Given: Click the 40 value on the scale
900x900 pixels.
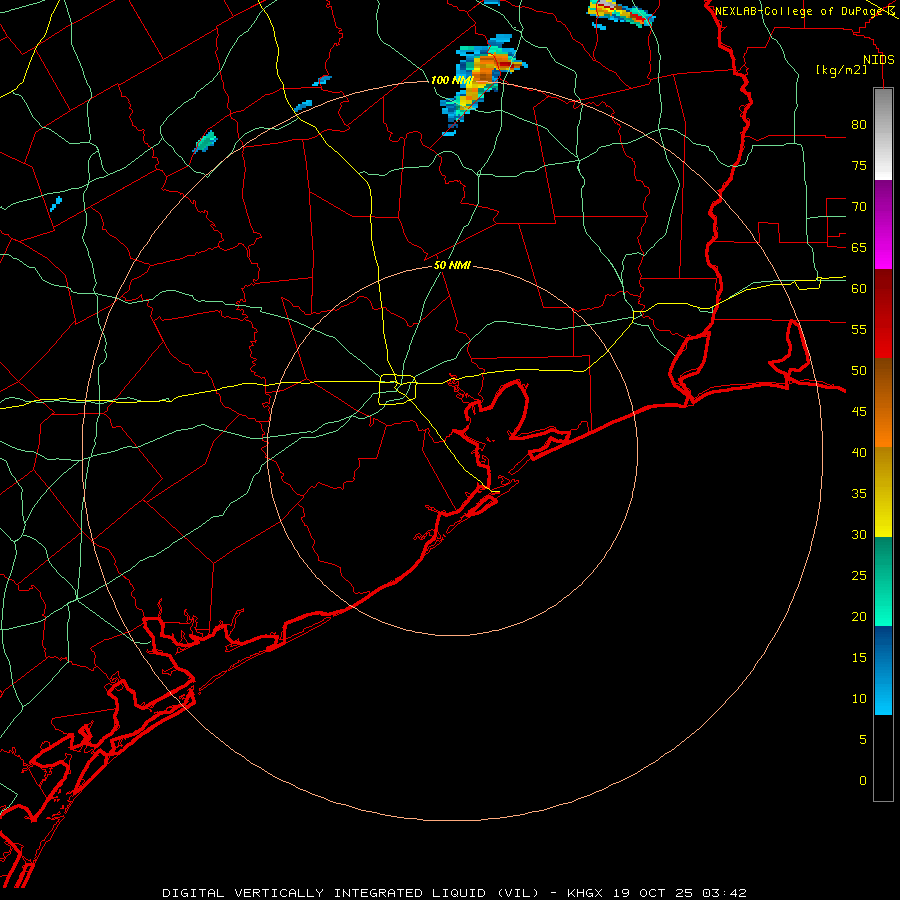Looking at the screenshot, I should tap(859, 452).
